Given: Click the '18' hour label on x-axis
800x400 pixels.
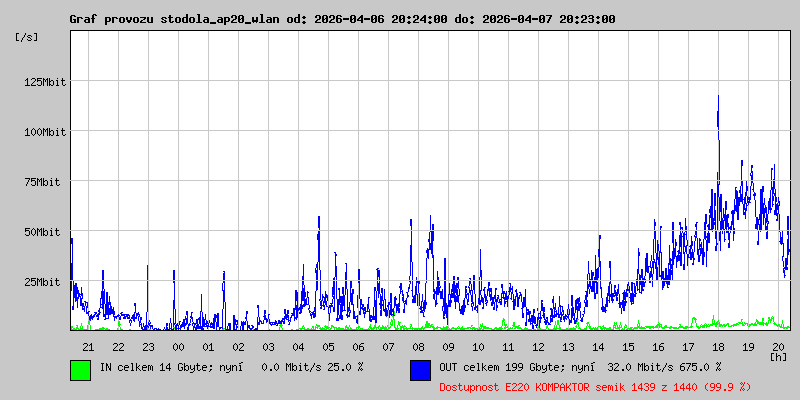Looking at the screenshot, I should pos(718,347).
